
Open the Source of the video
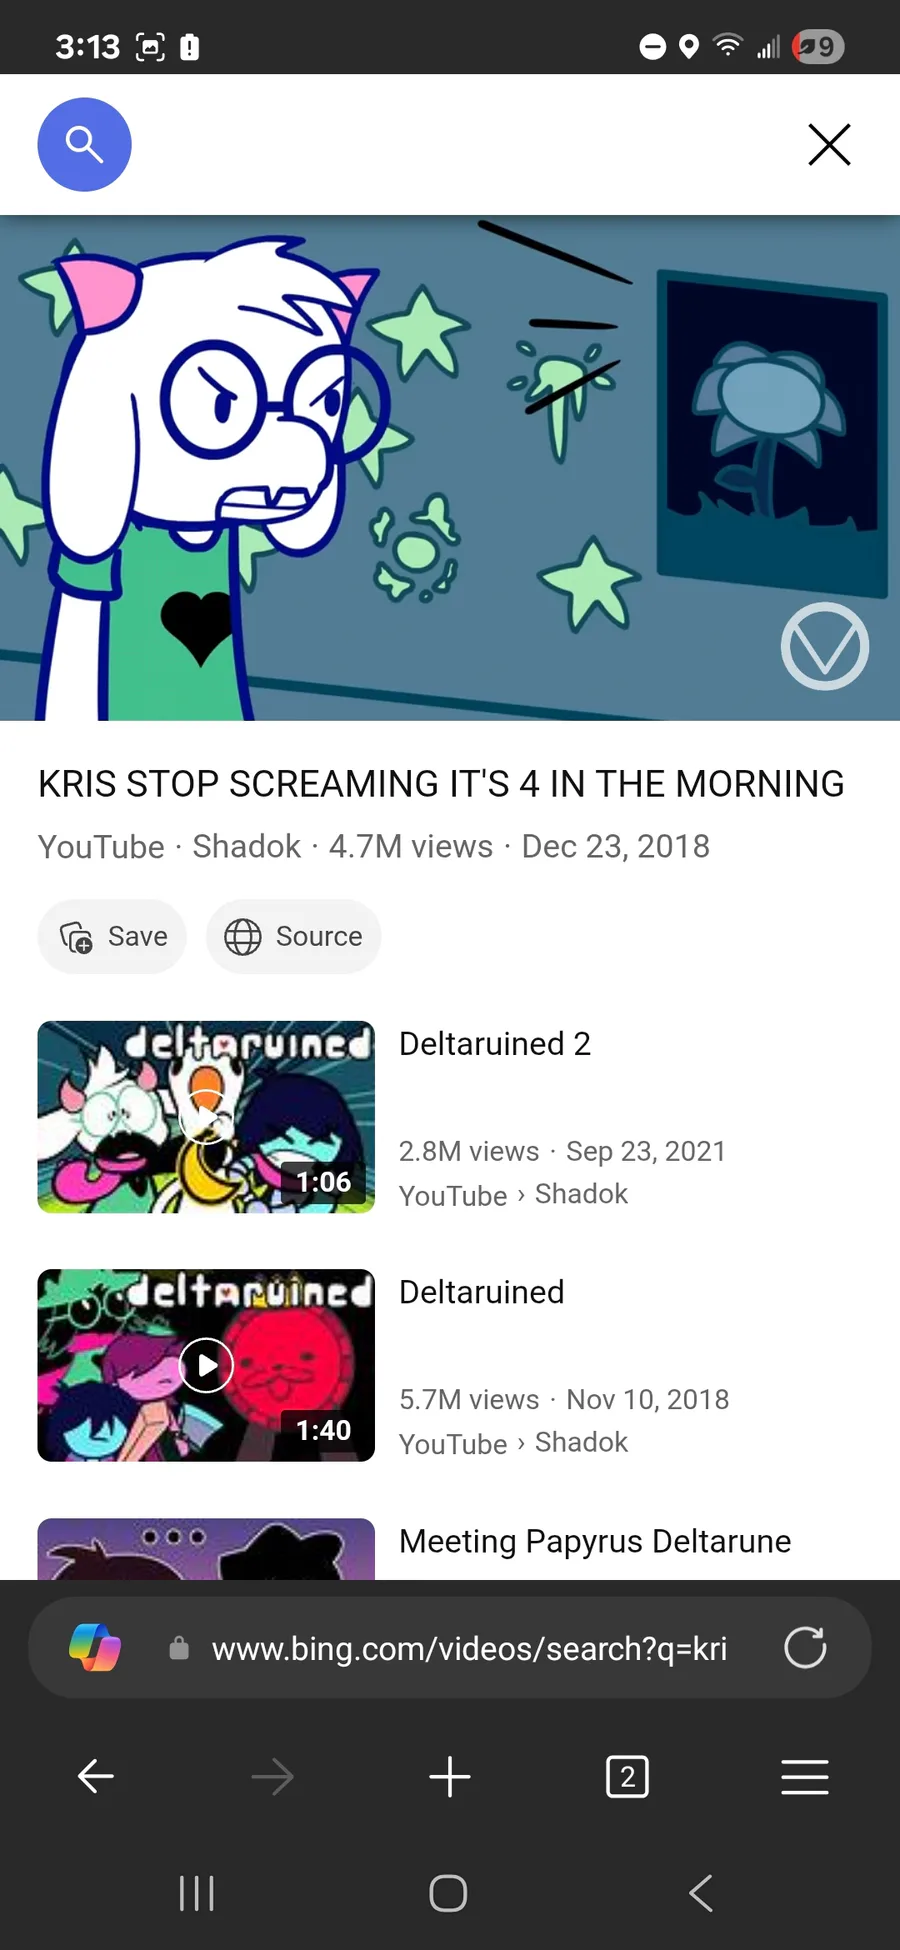click(x=293, y=936)
